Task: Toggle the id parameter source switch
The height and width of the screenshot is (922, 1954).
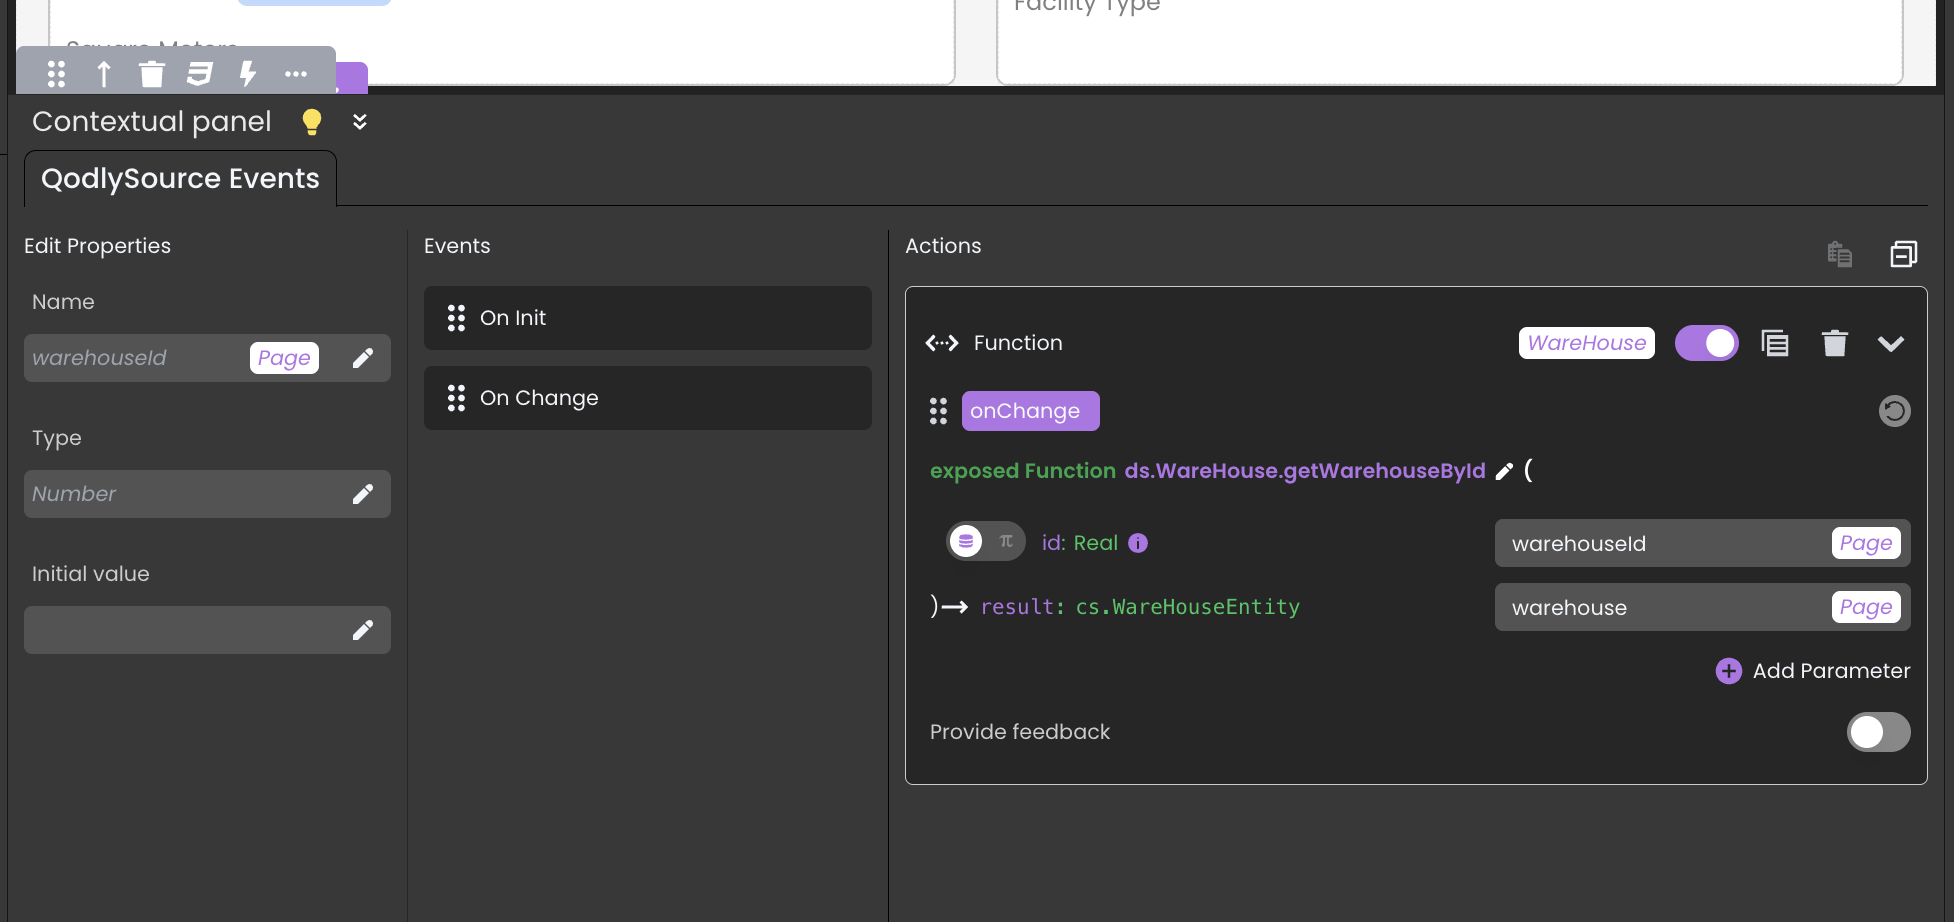Action: pos(985,542)
